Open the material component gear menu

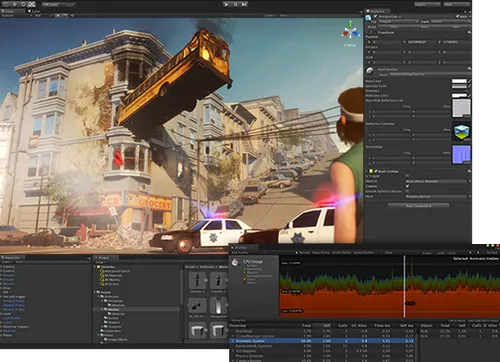[469, 69]
